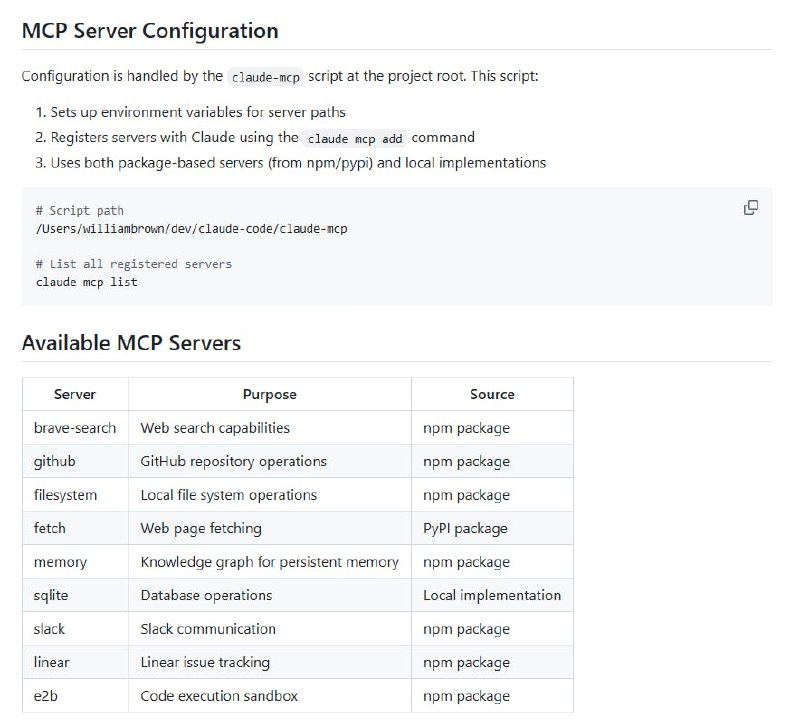Click the inline "claude mcp add" command
Image resolution: width=800 pixels, height=727 pixels.
[355, 138]
